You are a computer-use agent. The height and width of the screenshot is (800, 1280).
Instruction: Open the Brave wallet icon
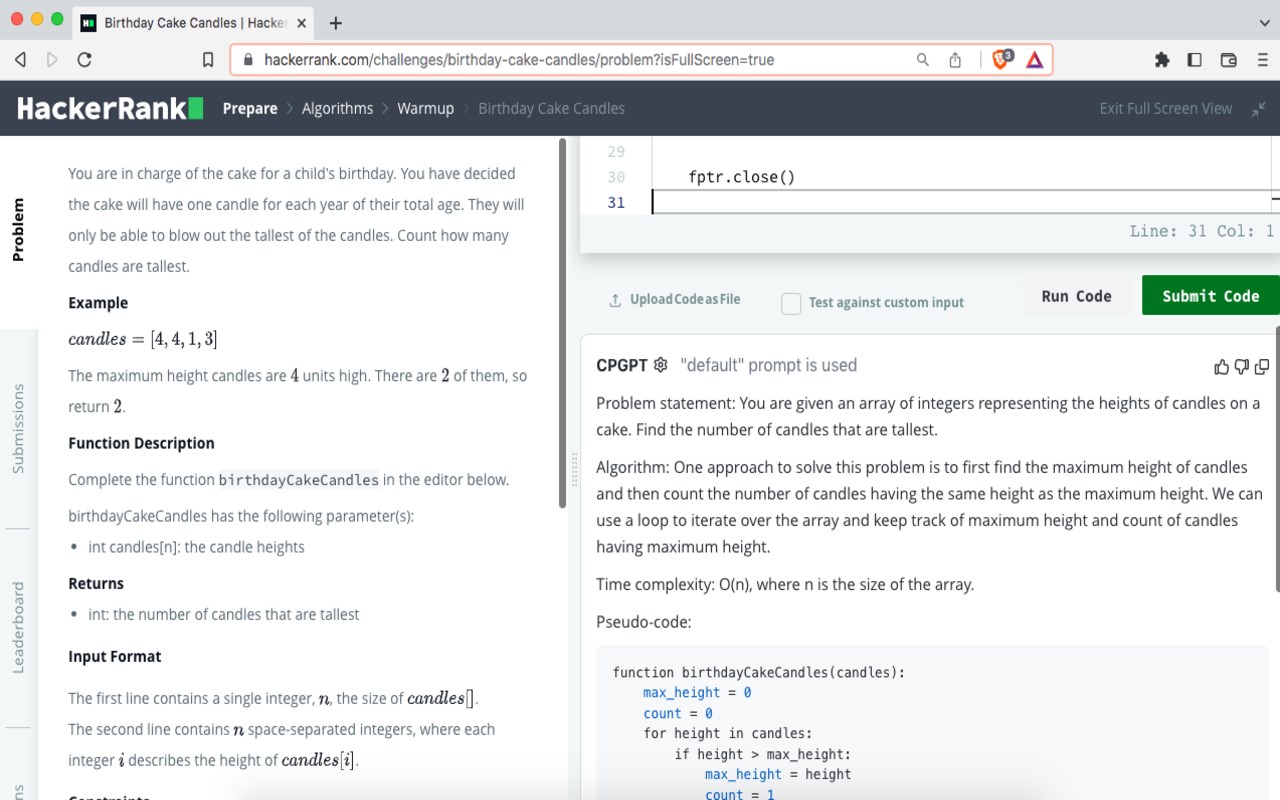[1229, 60]
